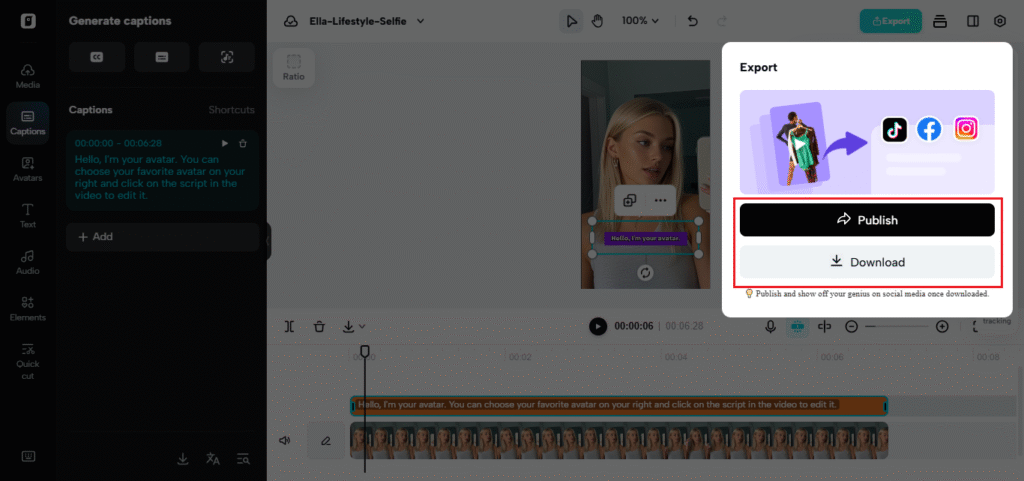This screenshot has height=481, width=1024.
Task: Open the Media sidebar panel
Action: coord(28,76)
